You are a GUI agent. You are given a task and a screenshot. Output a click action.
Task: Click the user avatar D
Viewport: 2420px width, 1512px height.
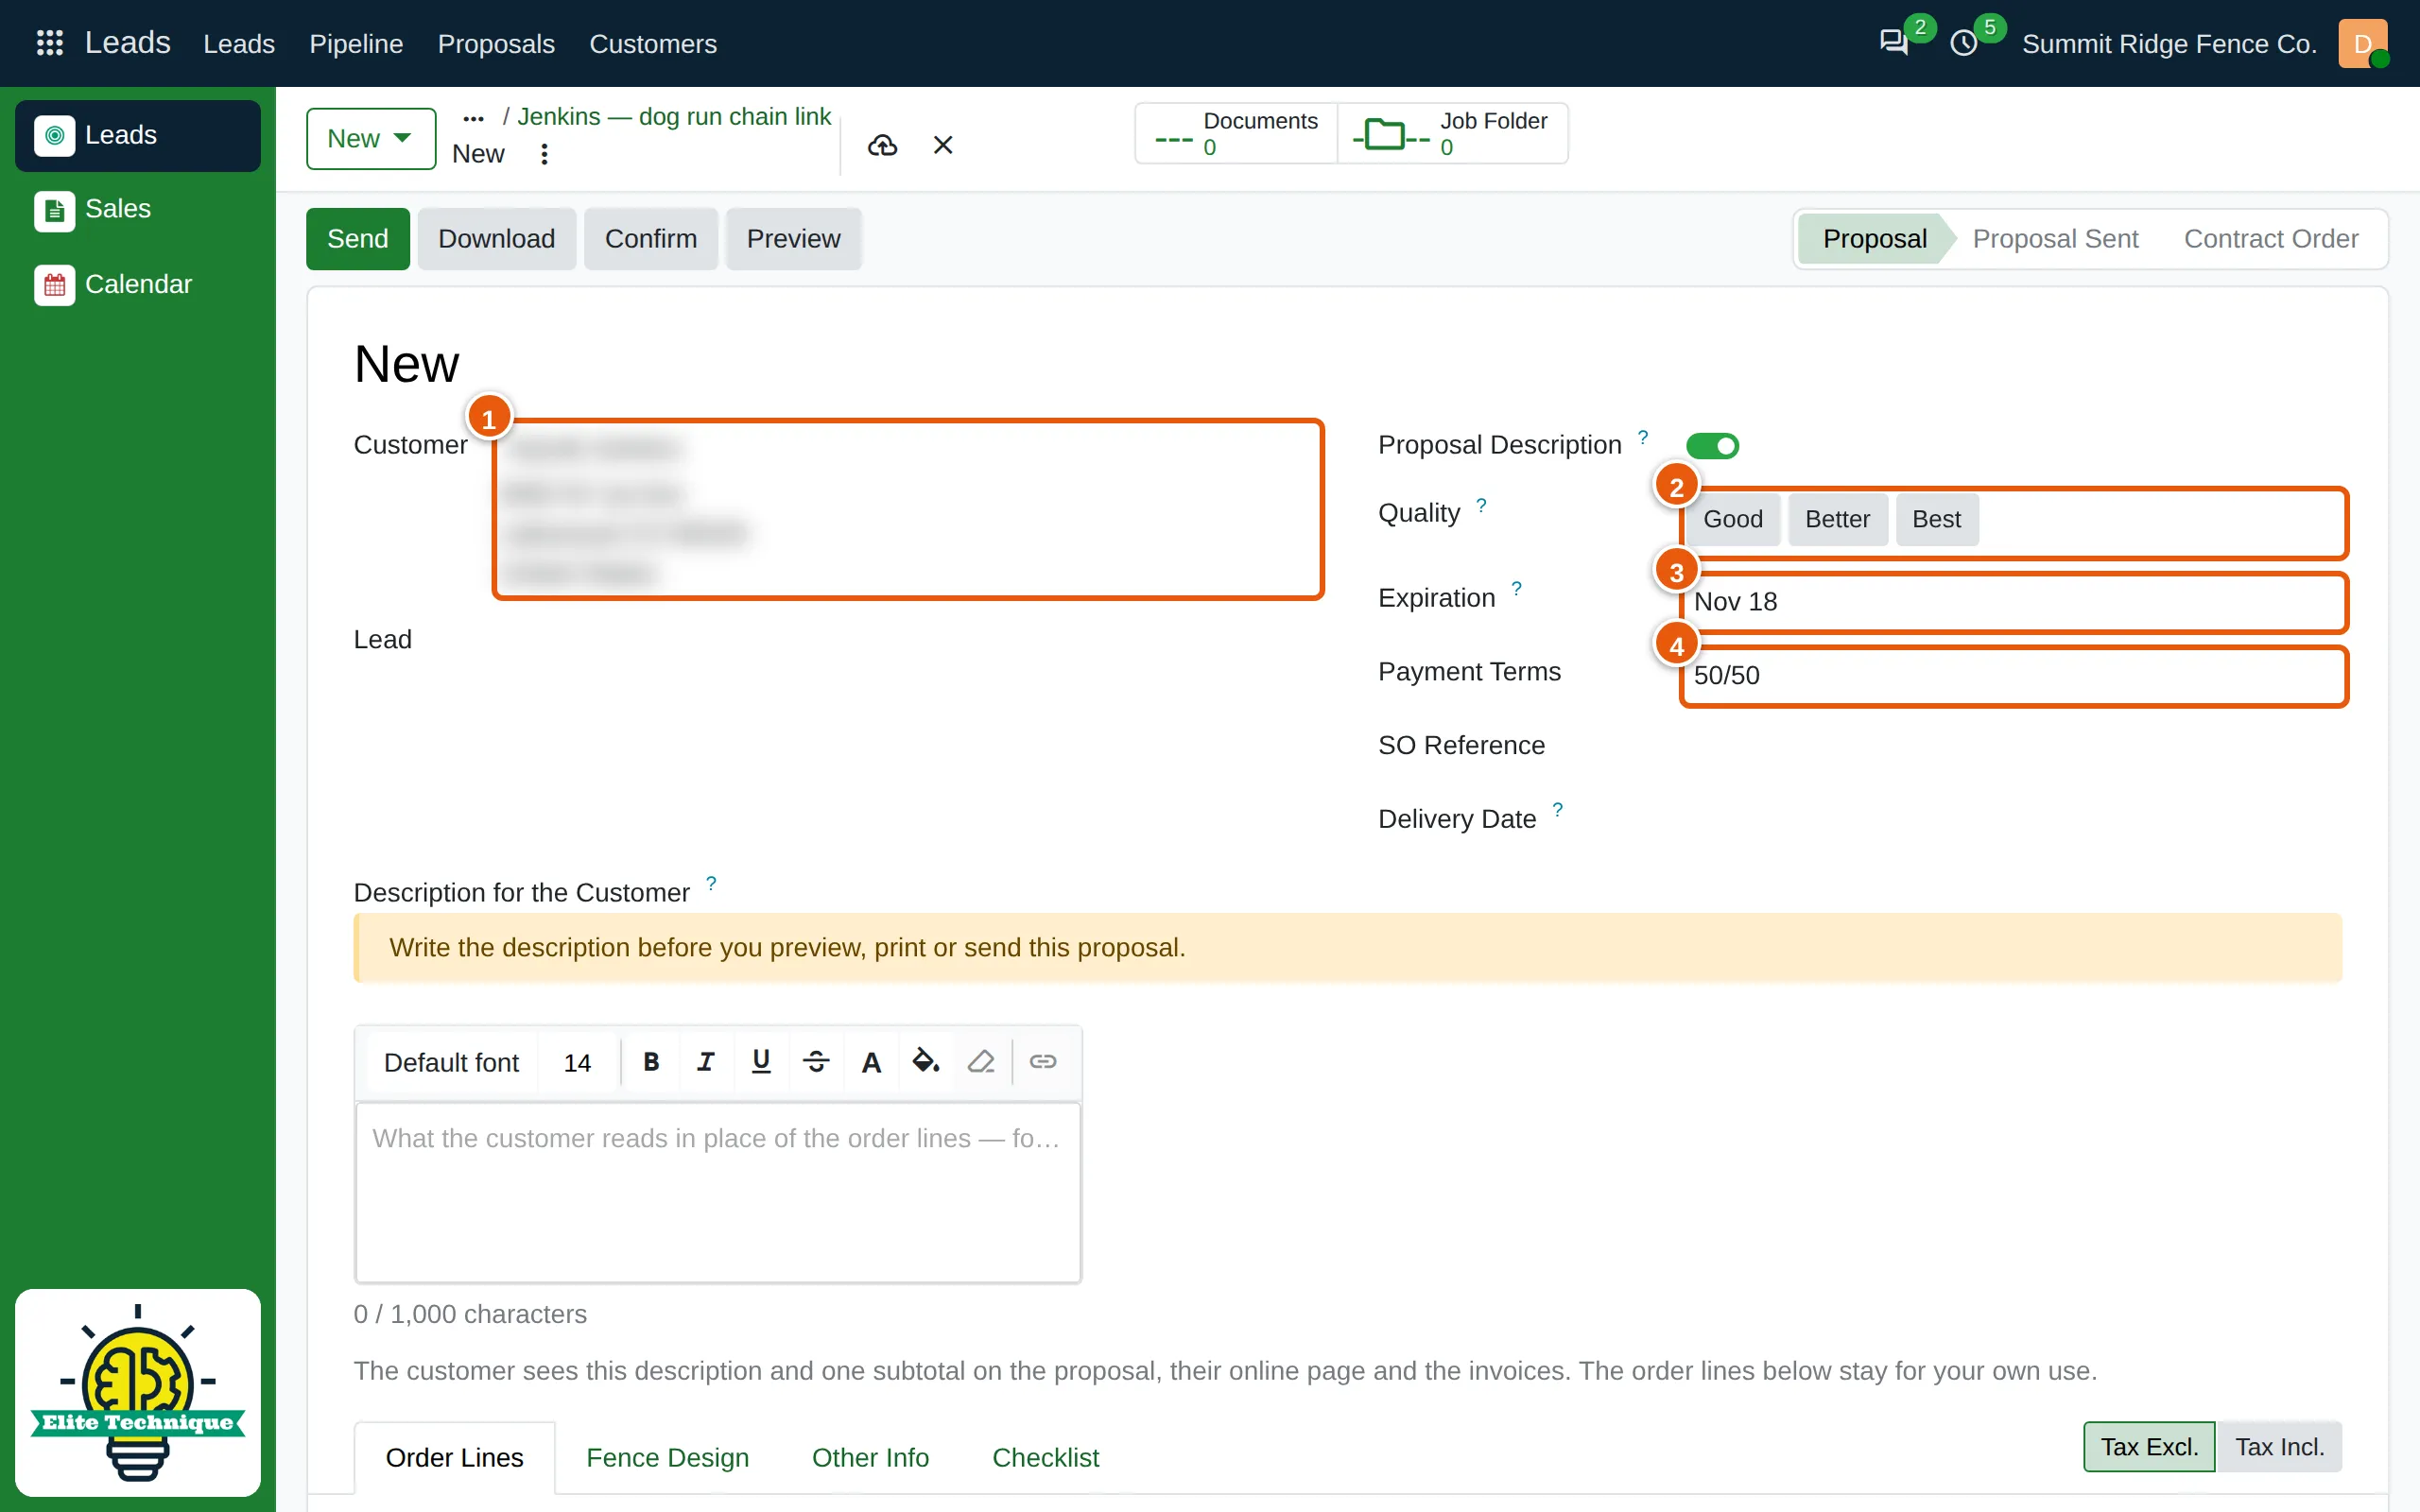tap(2363, 43)
